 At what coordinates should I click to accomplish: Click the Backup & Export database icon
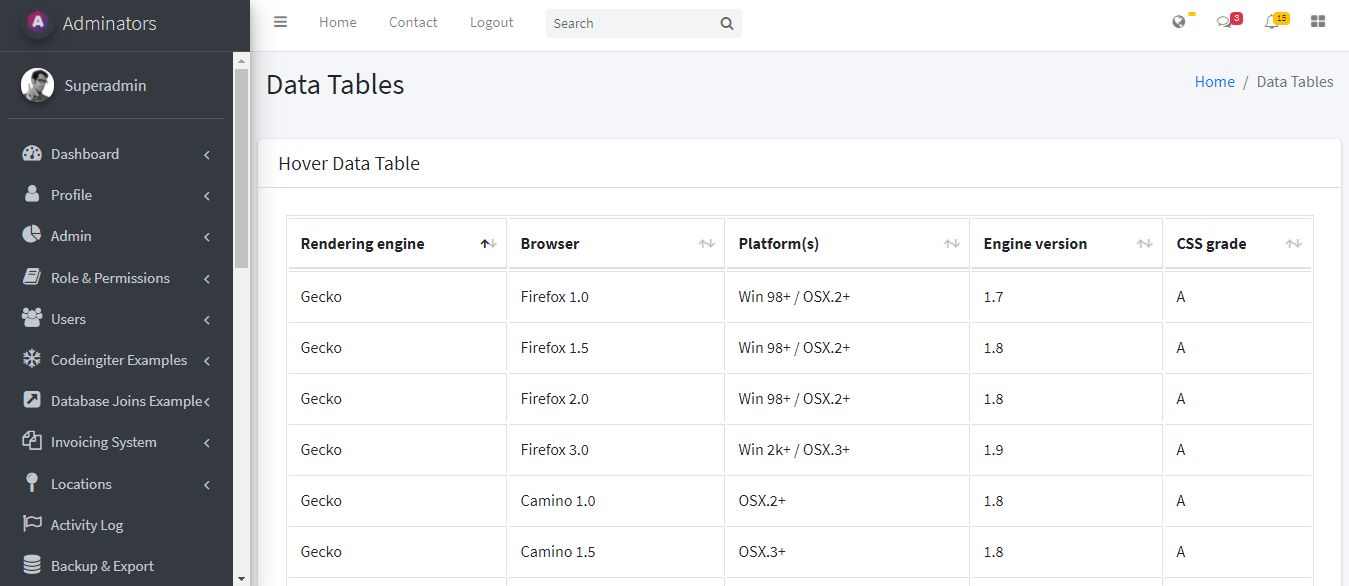coord(32,565)
